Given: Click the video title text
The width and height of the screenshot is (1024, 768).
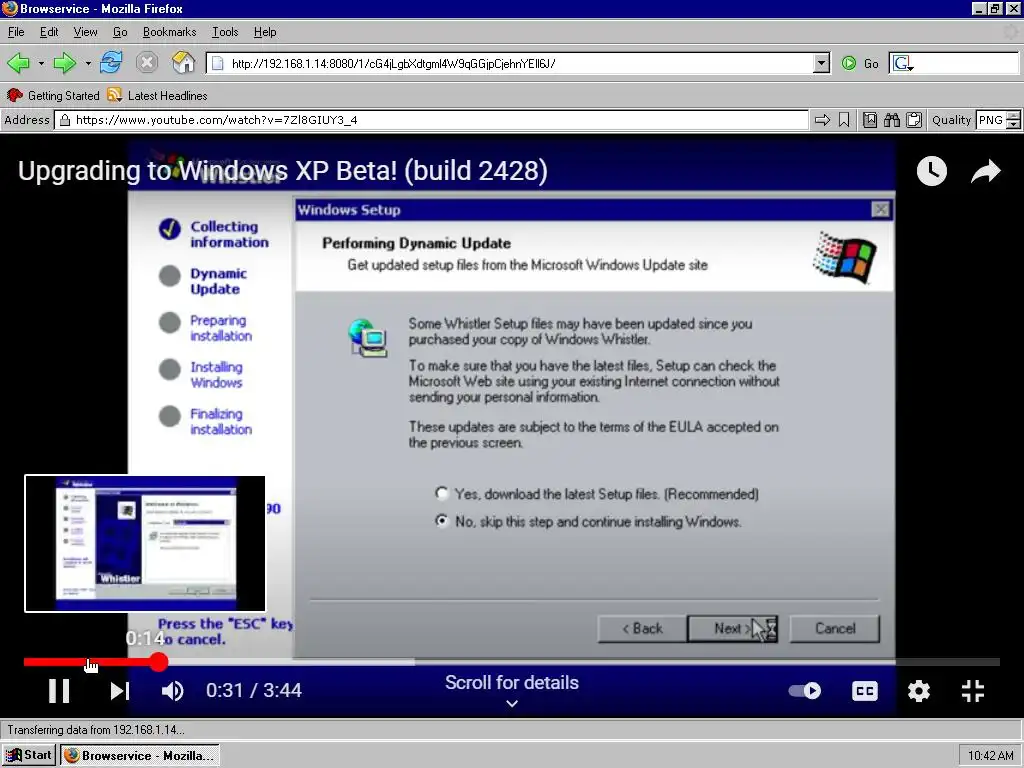Looking at the screenshot, I should (x=282, y=170).
